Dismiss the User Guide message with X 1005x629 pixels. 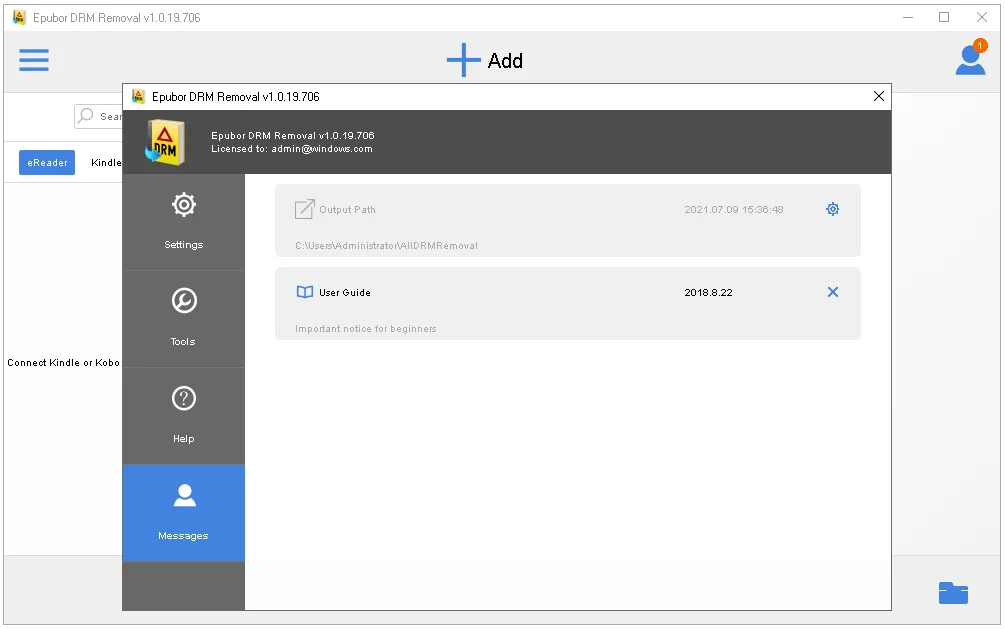click(x=833, y=292)
